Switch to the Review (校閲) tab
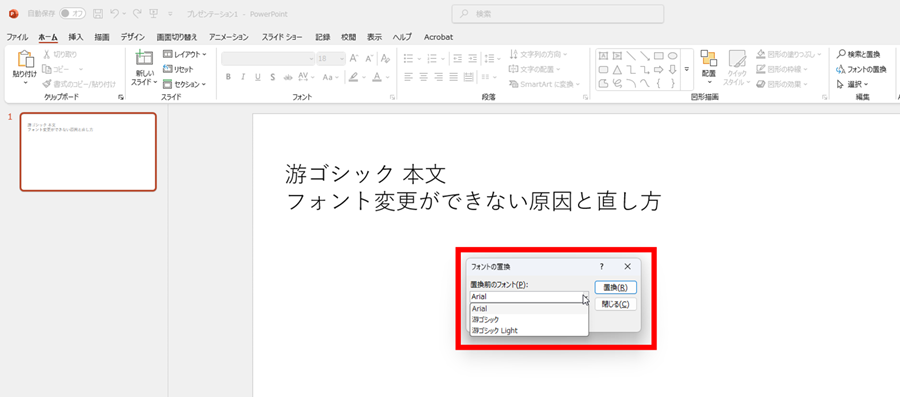The width and height of the screenshot is (900, 397). point(348,37)
